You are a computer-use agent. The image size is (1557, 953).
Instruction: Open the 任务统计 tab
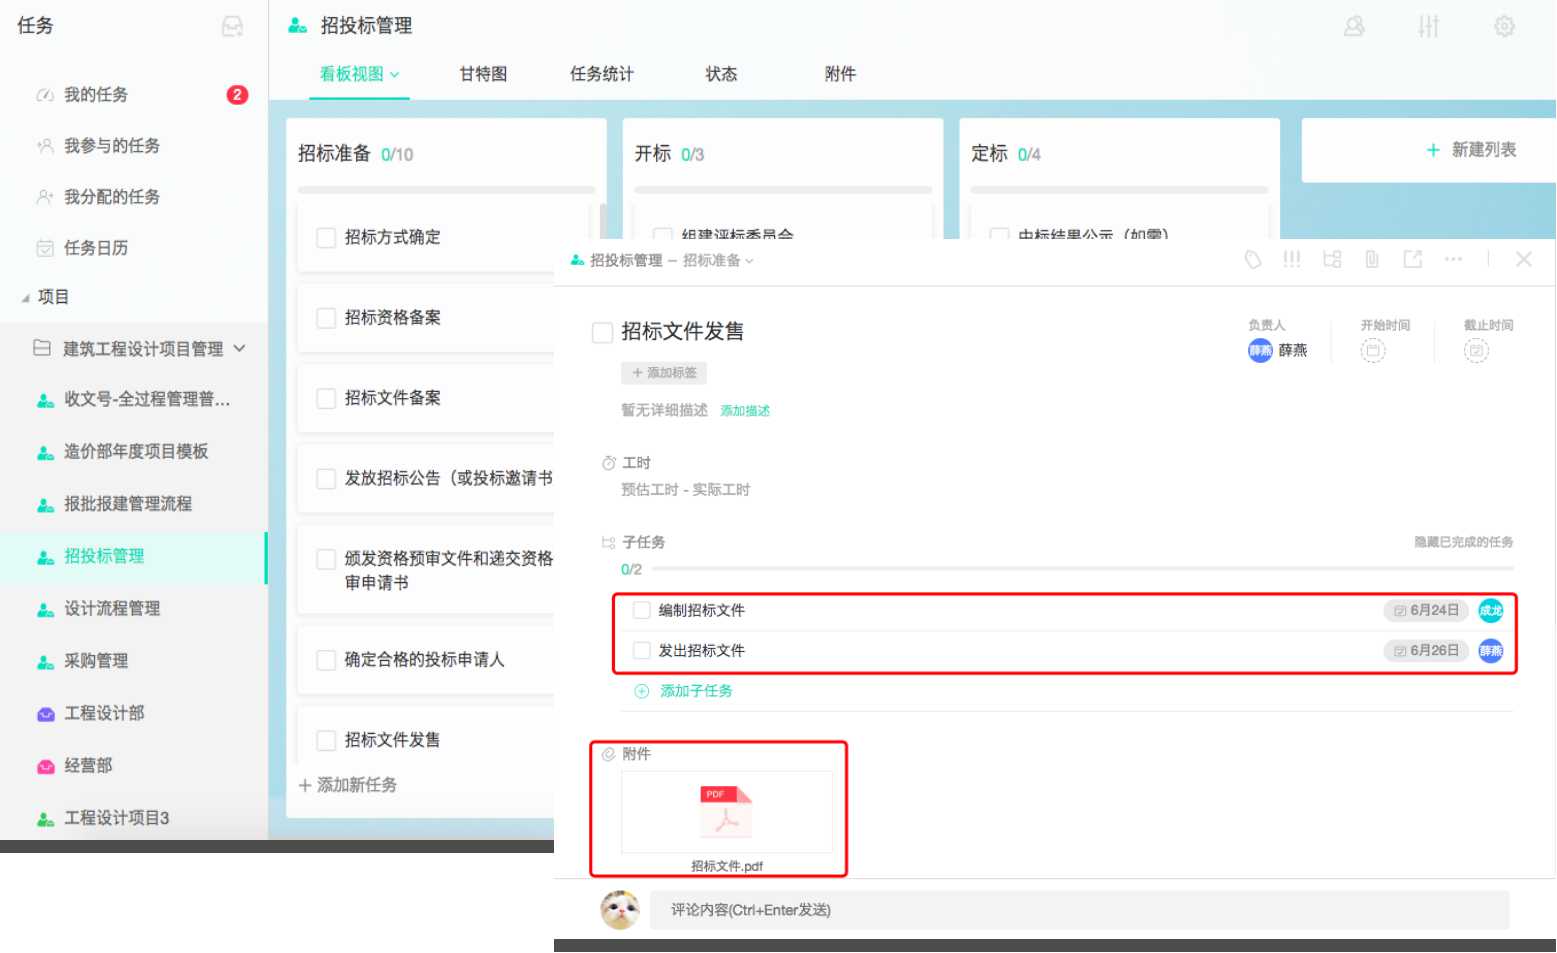tap(601, 73)
